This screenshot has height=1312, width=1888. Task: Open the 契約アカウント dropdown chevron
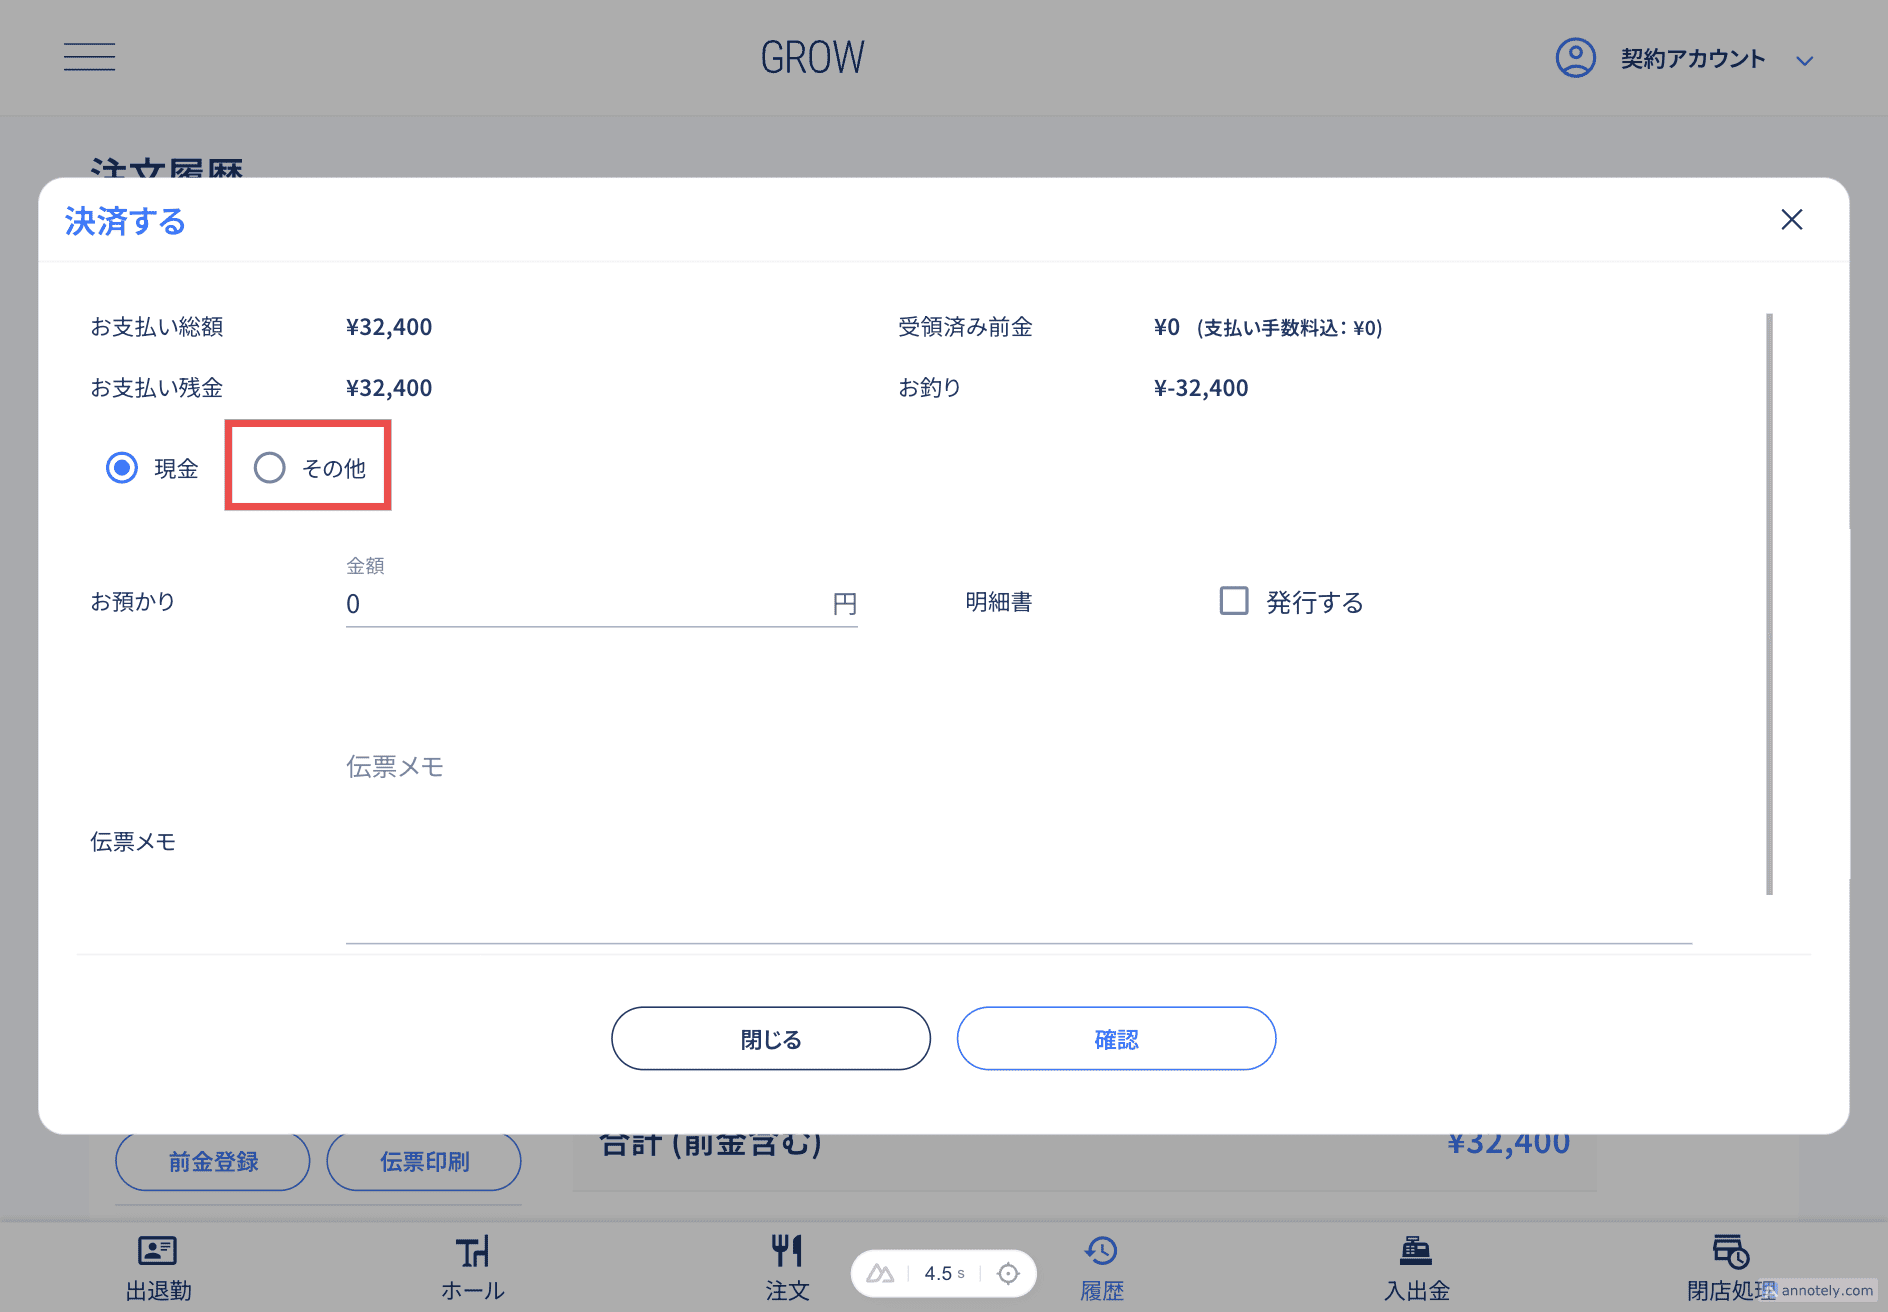1806,60
